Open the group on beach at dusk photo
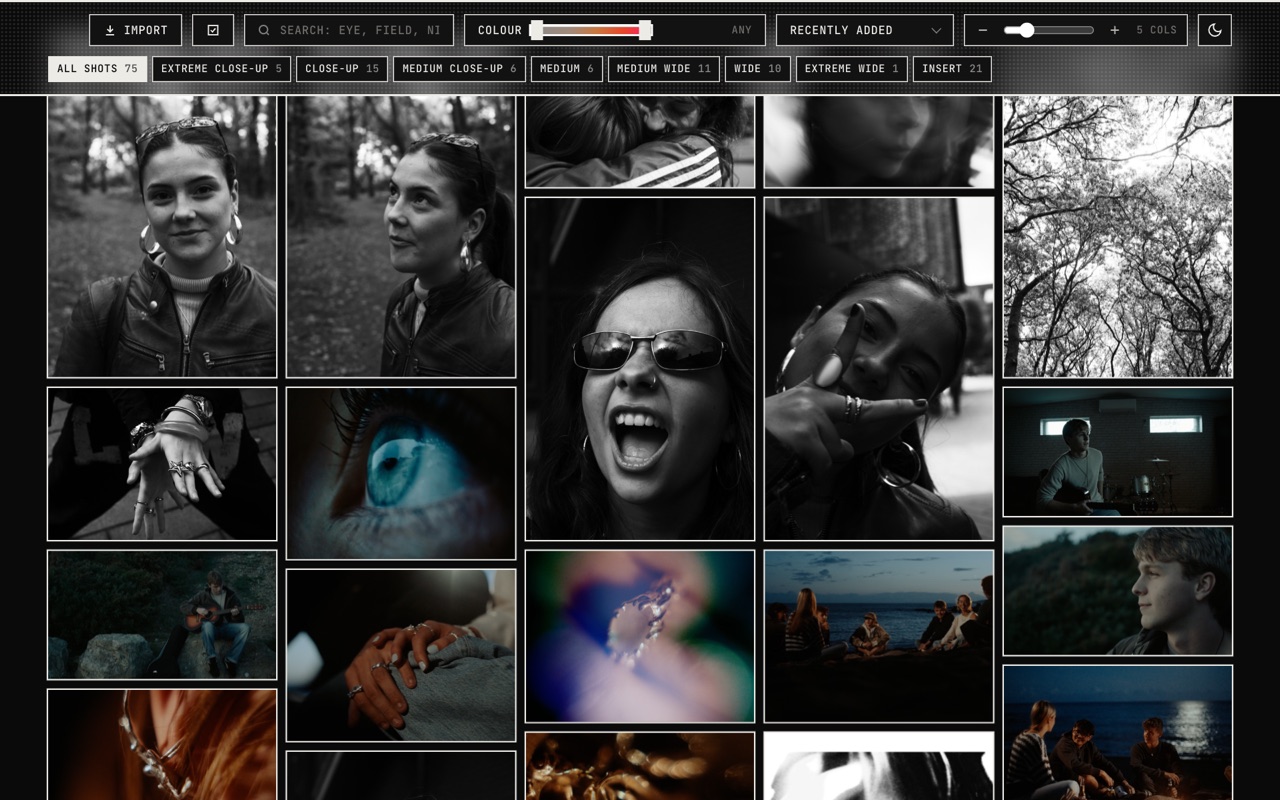1280x800 pixels. tap(879, 636)
